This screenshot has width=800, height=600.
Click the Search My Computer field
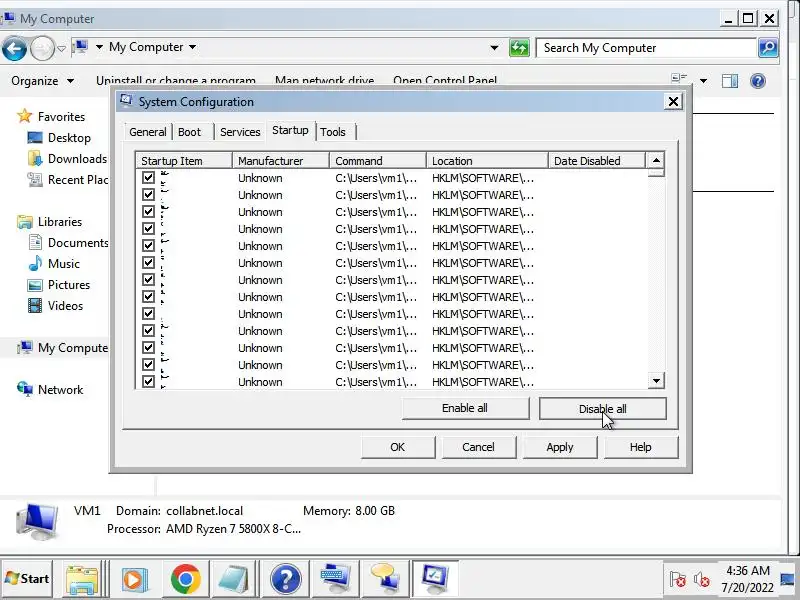[x=646, y=48]
